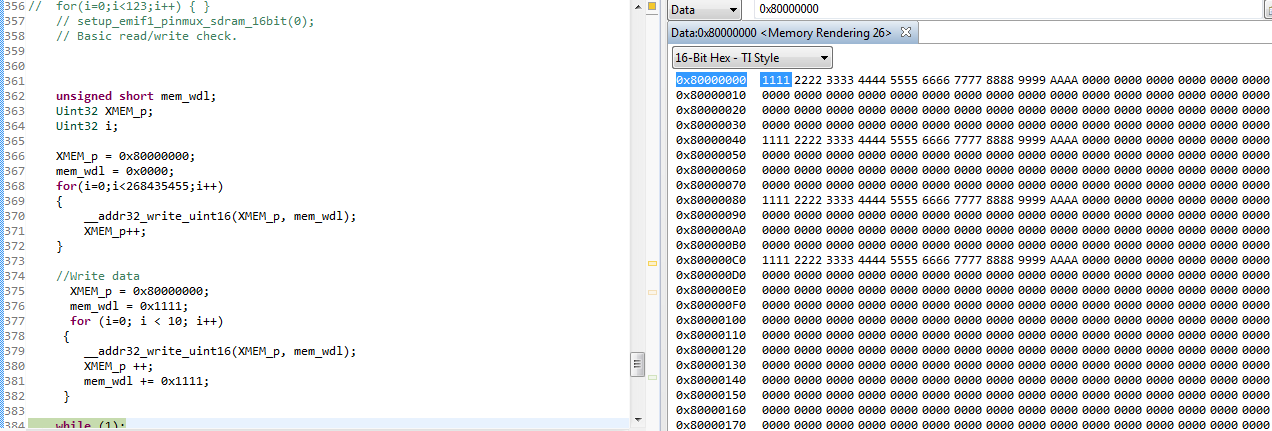This screenshot has width=1272, height=431.
Task: Click the 'XMEM_p ++;' line at 380
Action: click(119, 366)
